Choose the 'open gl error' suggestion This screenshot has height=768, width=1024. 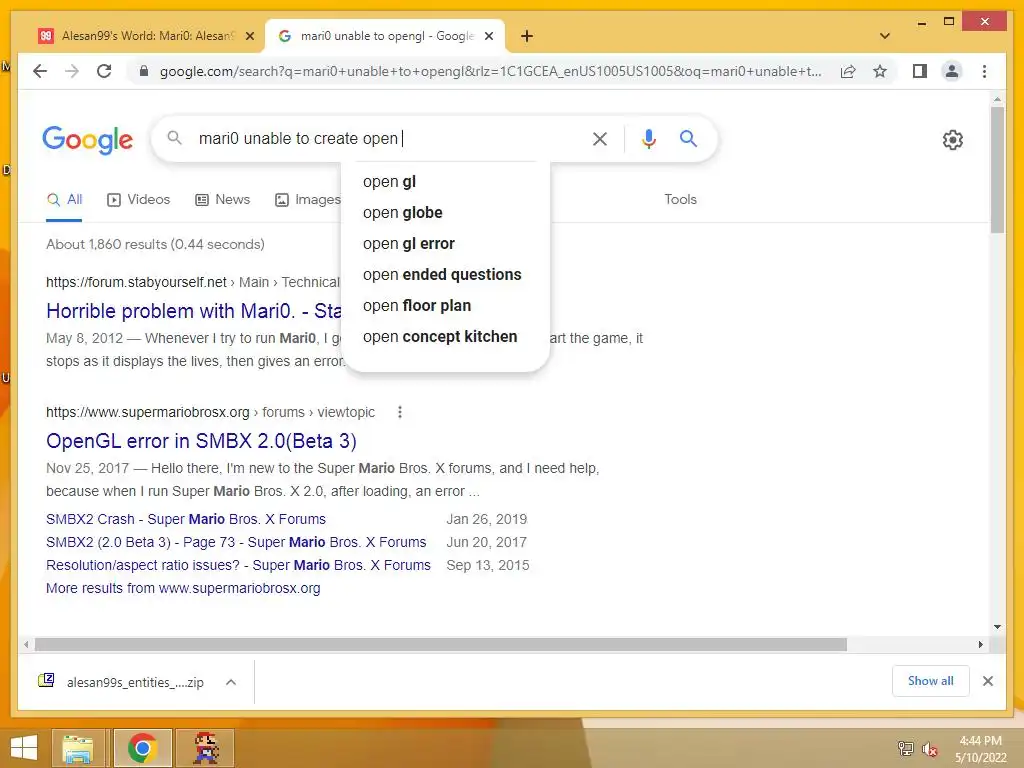click(x=445, y=244)
